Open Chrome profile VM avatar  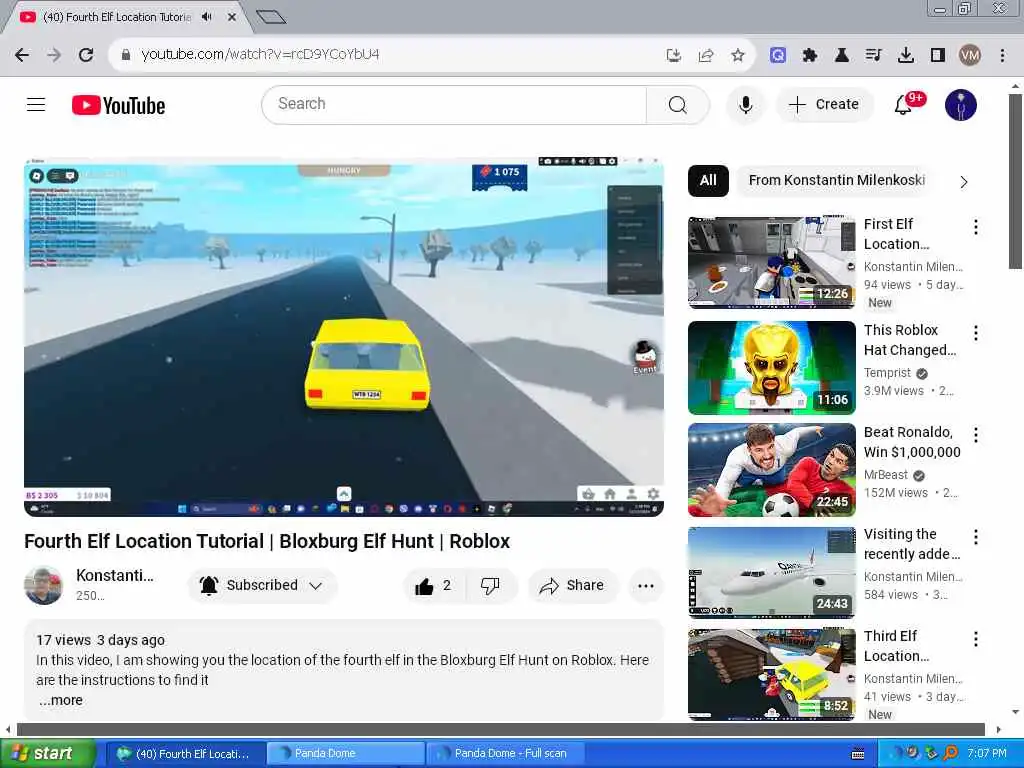[x=970, y=55]
